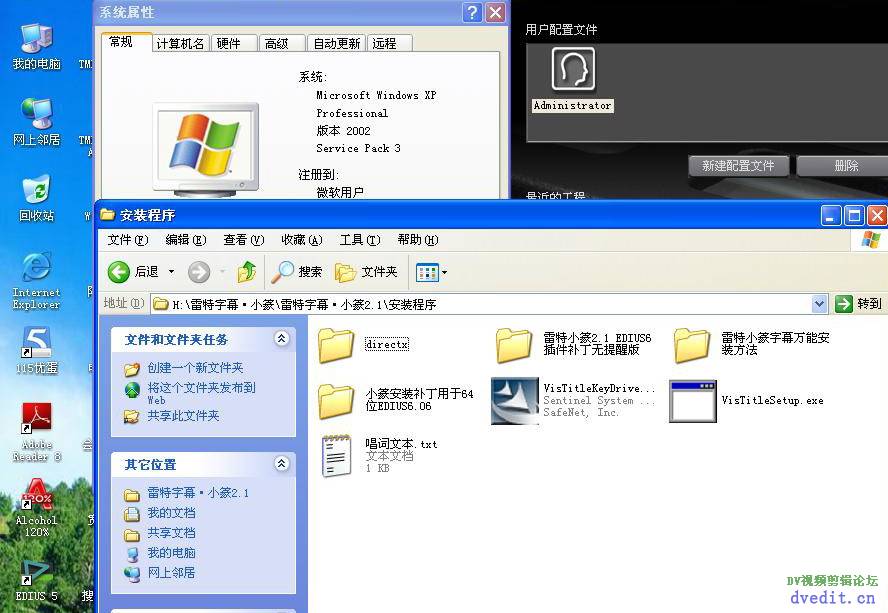The image size is (888, 613).
Task: Select VisTitleSetup.exe installer icon
Action: pos(692,401)
